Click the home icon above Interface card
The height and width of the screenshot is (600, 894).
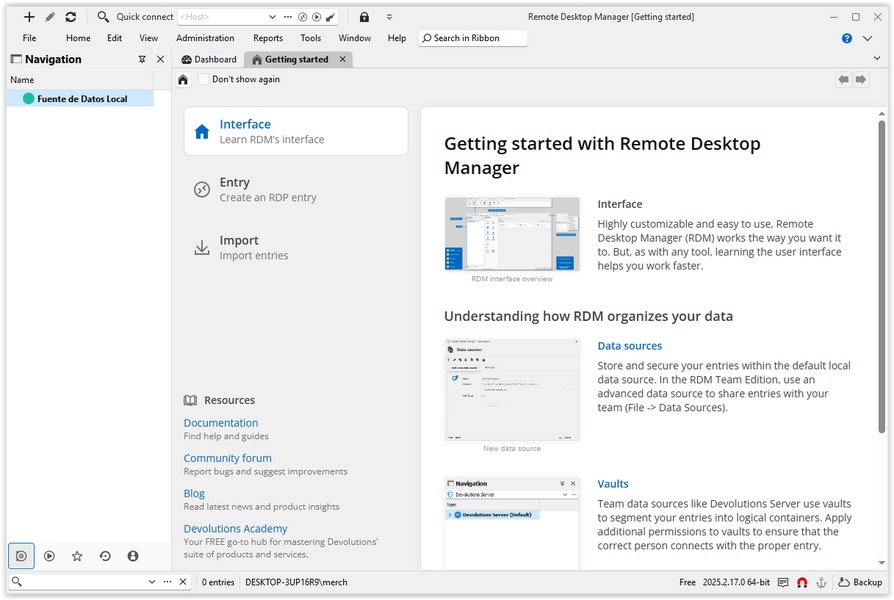(183, 80)
